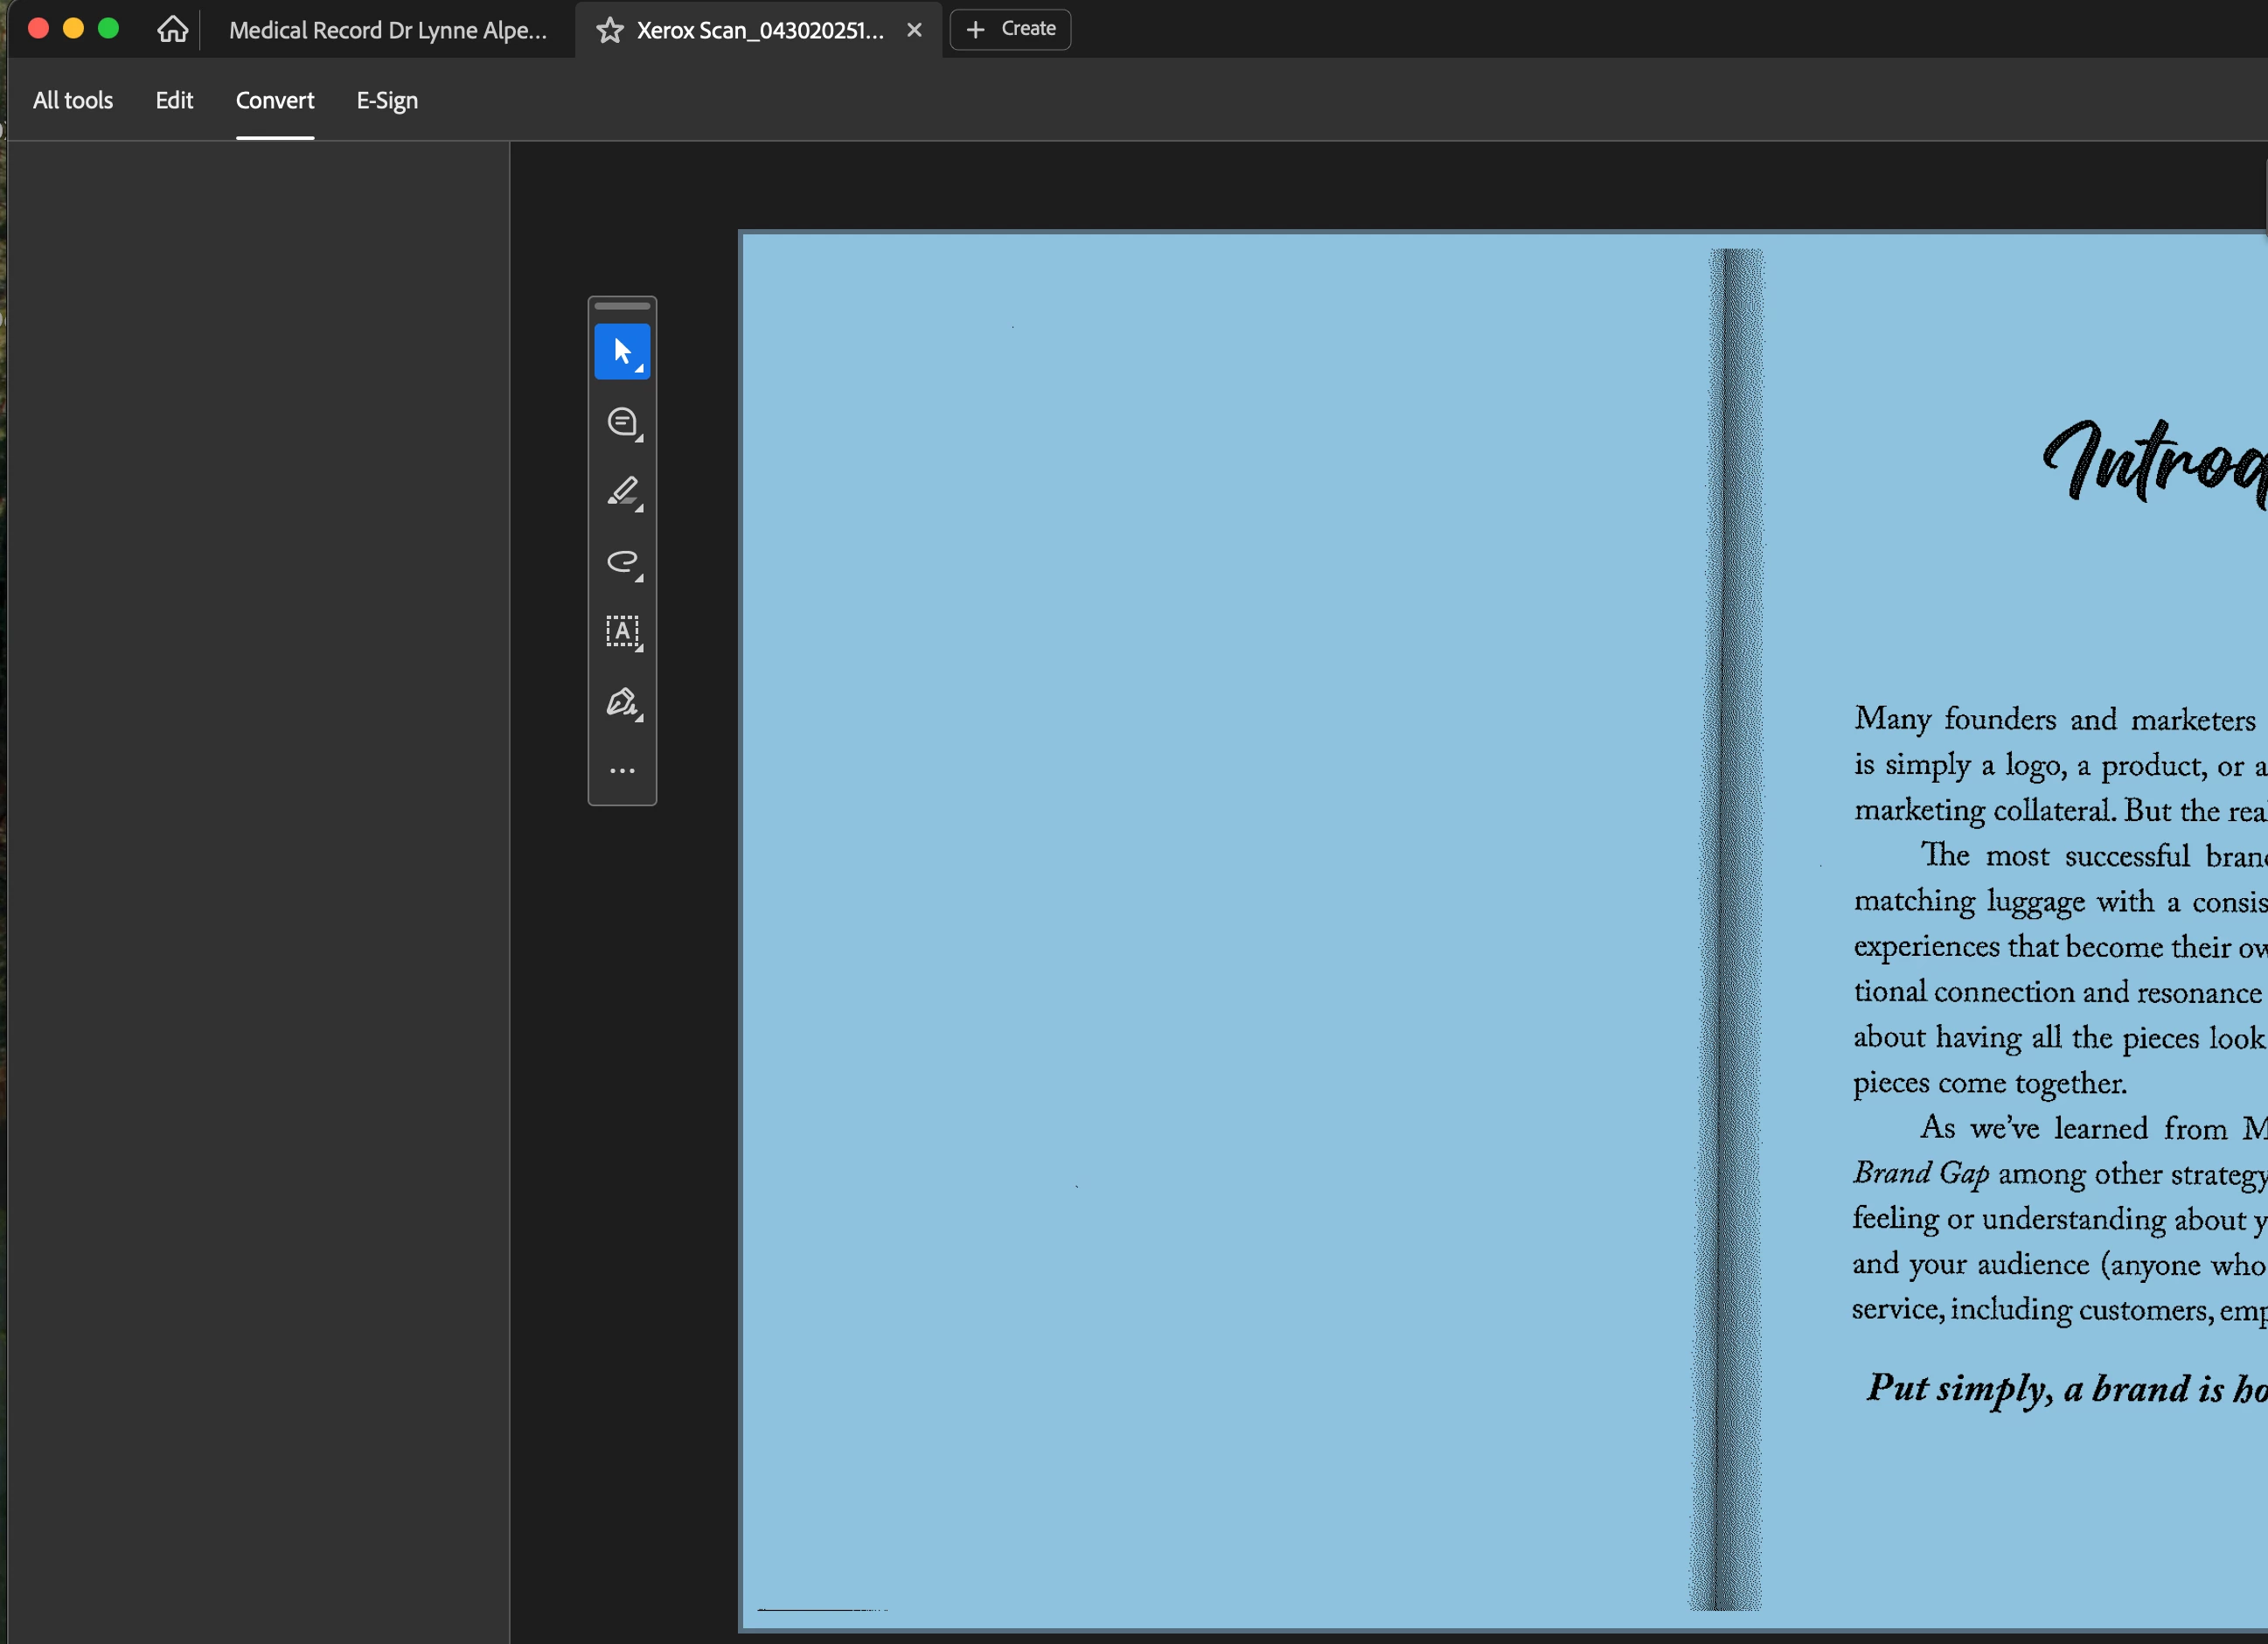Select the Convert tab
The width and height of the screenshot is (2268, 1644).
[274, 100]
